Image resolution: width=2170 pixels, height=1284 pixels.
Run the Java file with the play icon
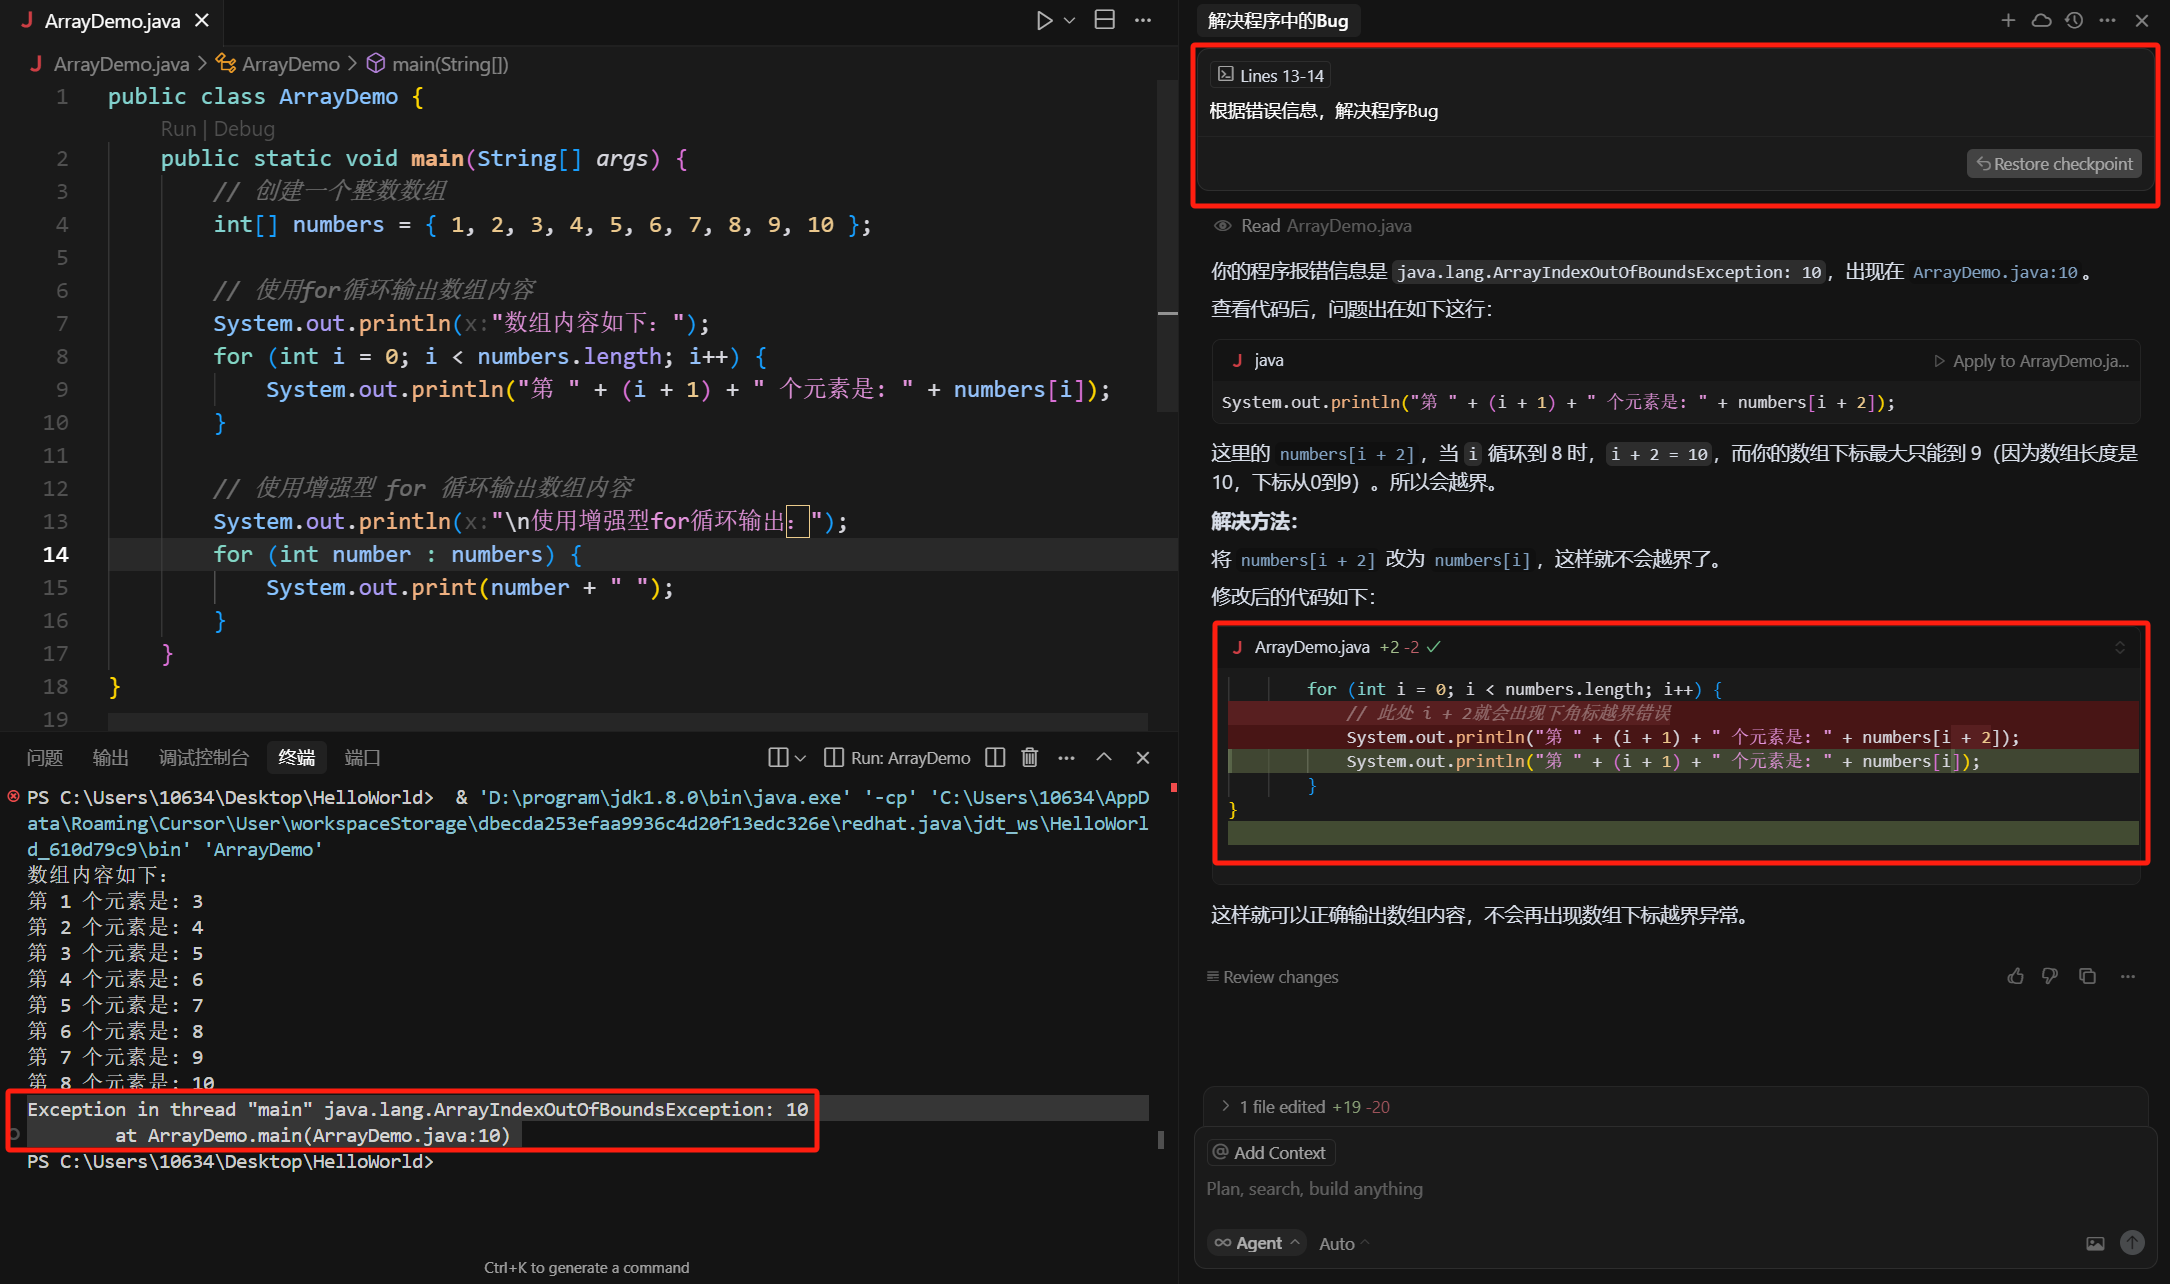click(1044, 21)
